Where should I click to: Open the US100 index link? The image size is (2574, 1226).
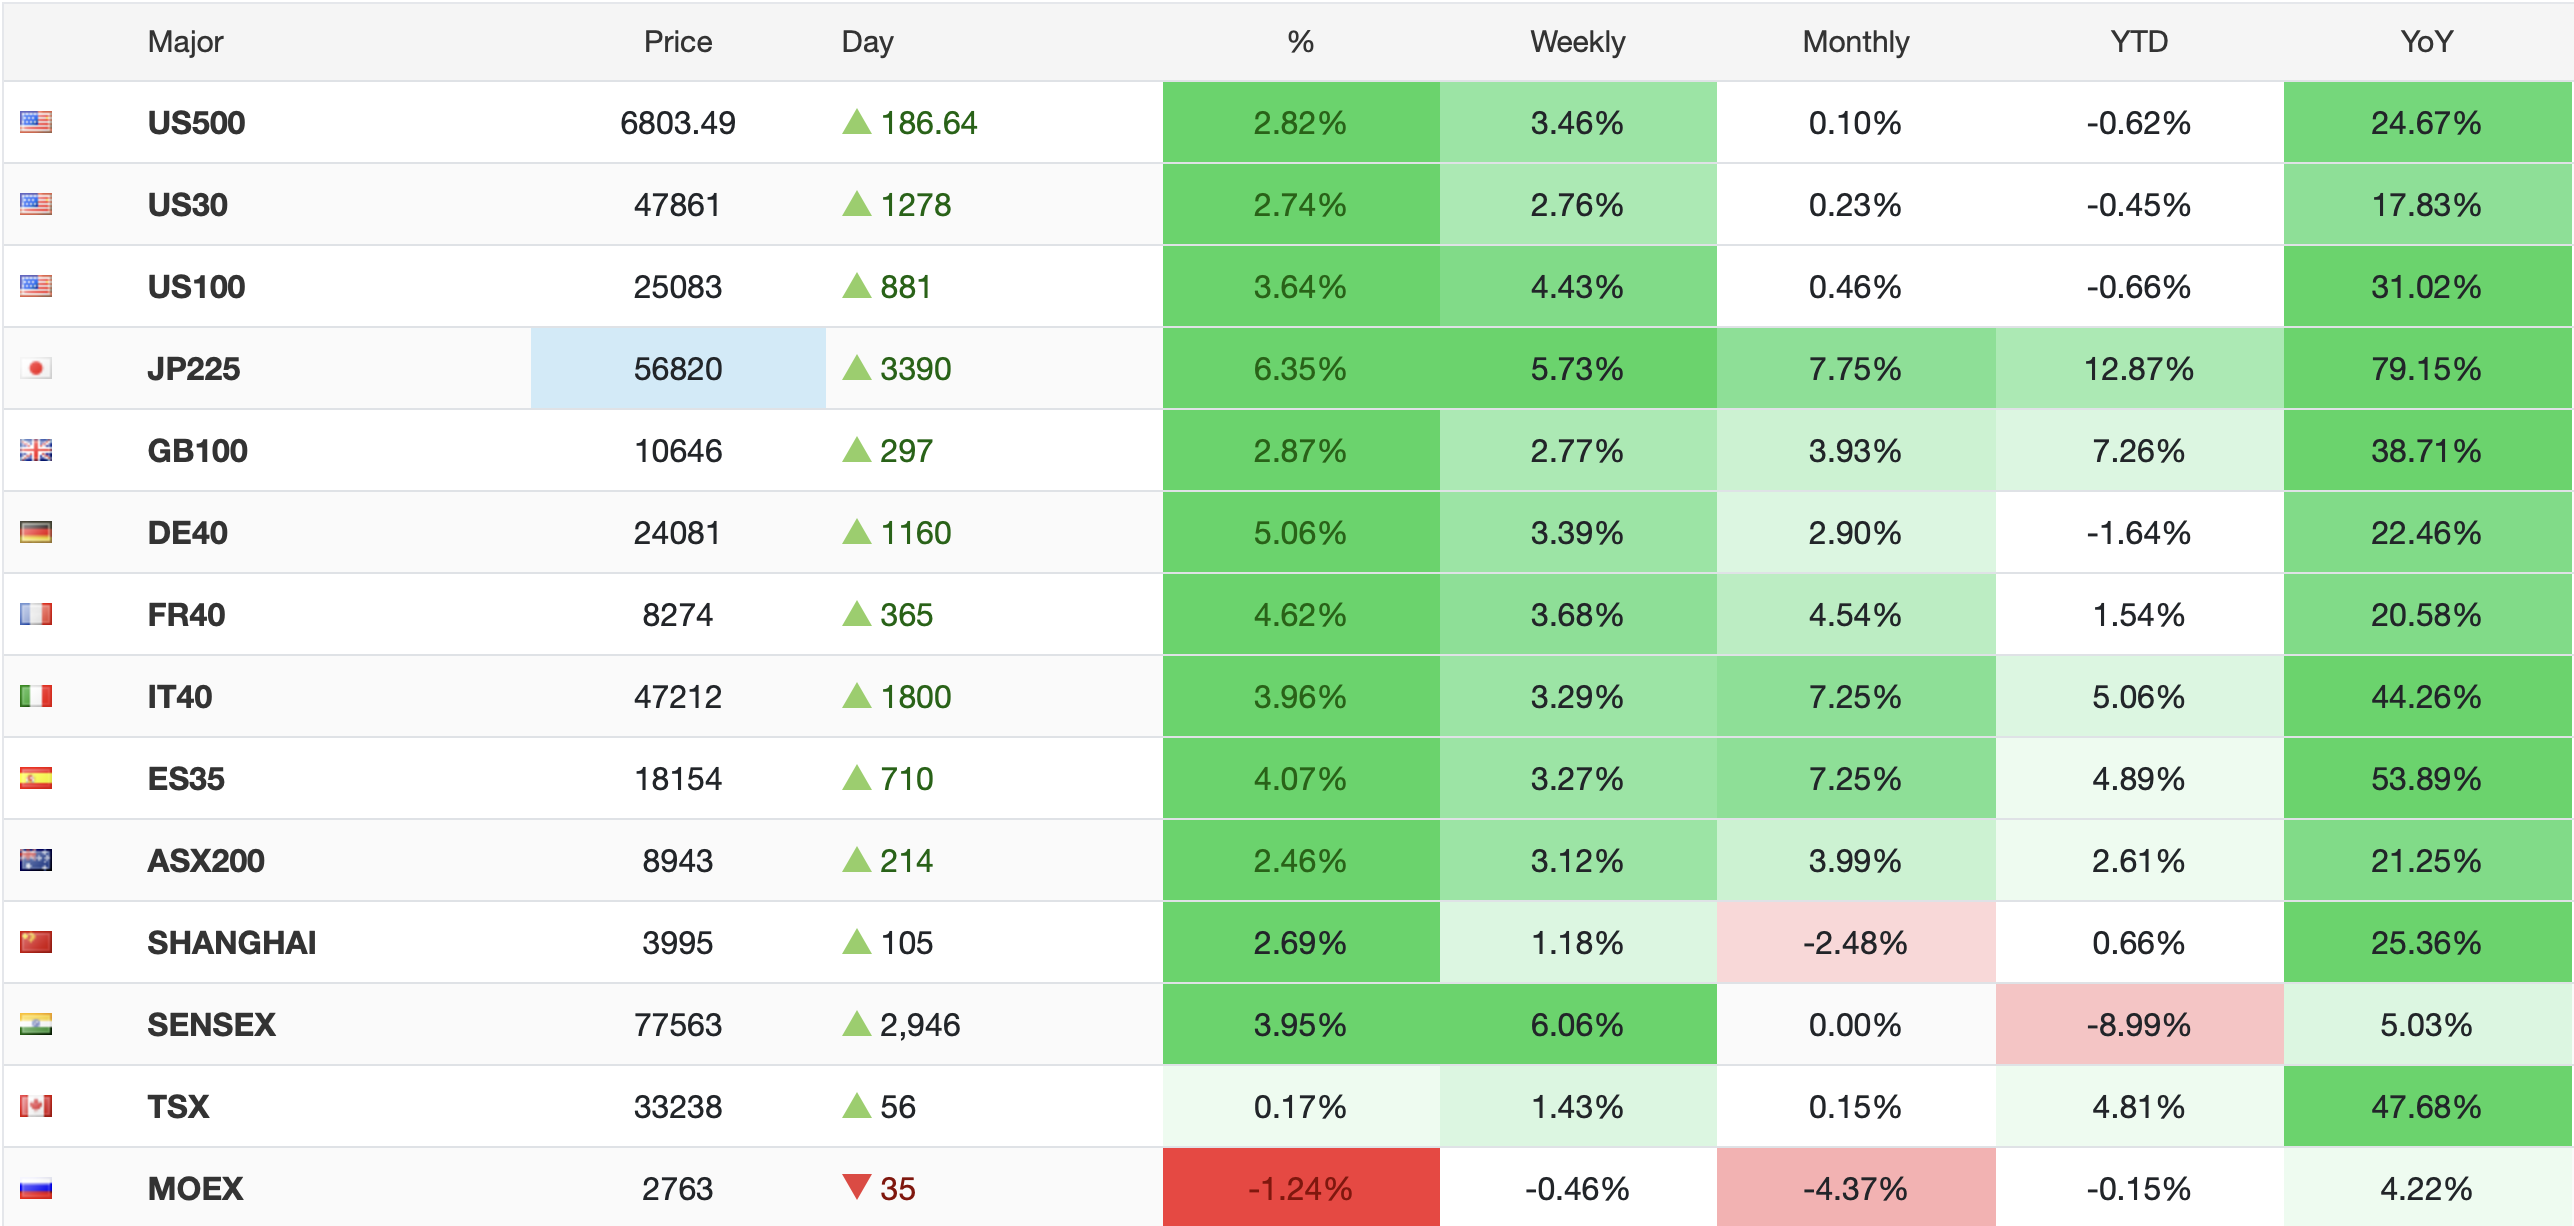point(196,287)
